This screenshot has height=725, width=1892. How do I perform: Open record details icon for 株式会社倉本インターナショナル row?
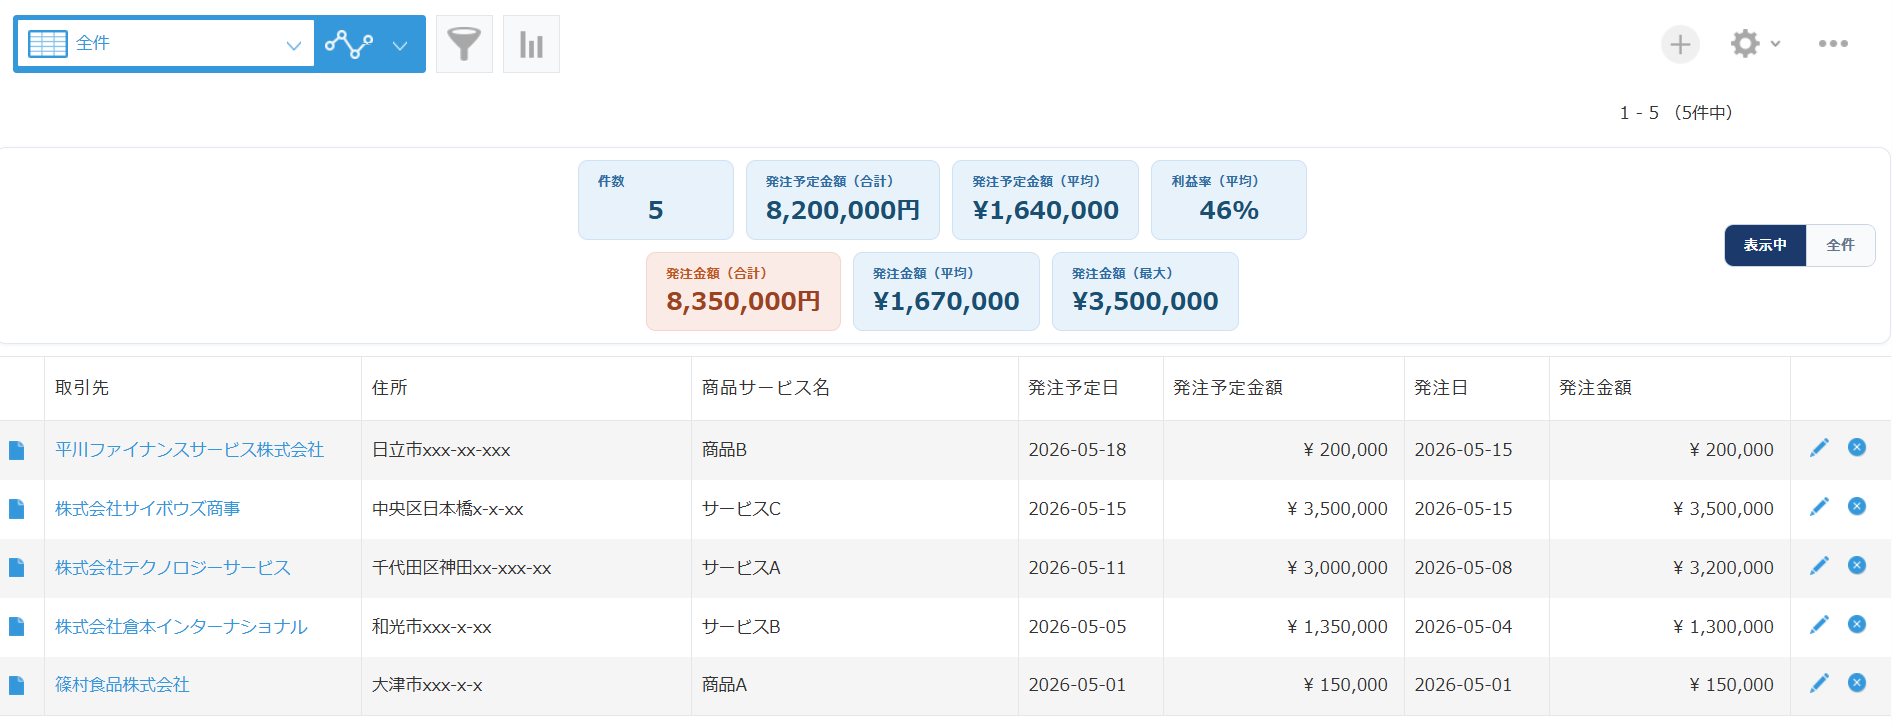pos(16,627)
